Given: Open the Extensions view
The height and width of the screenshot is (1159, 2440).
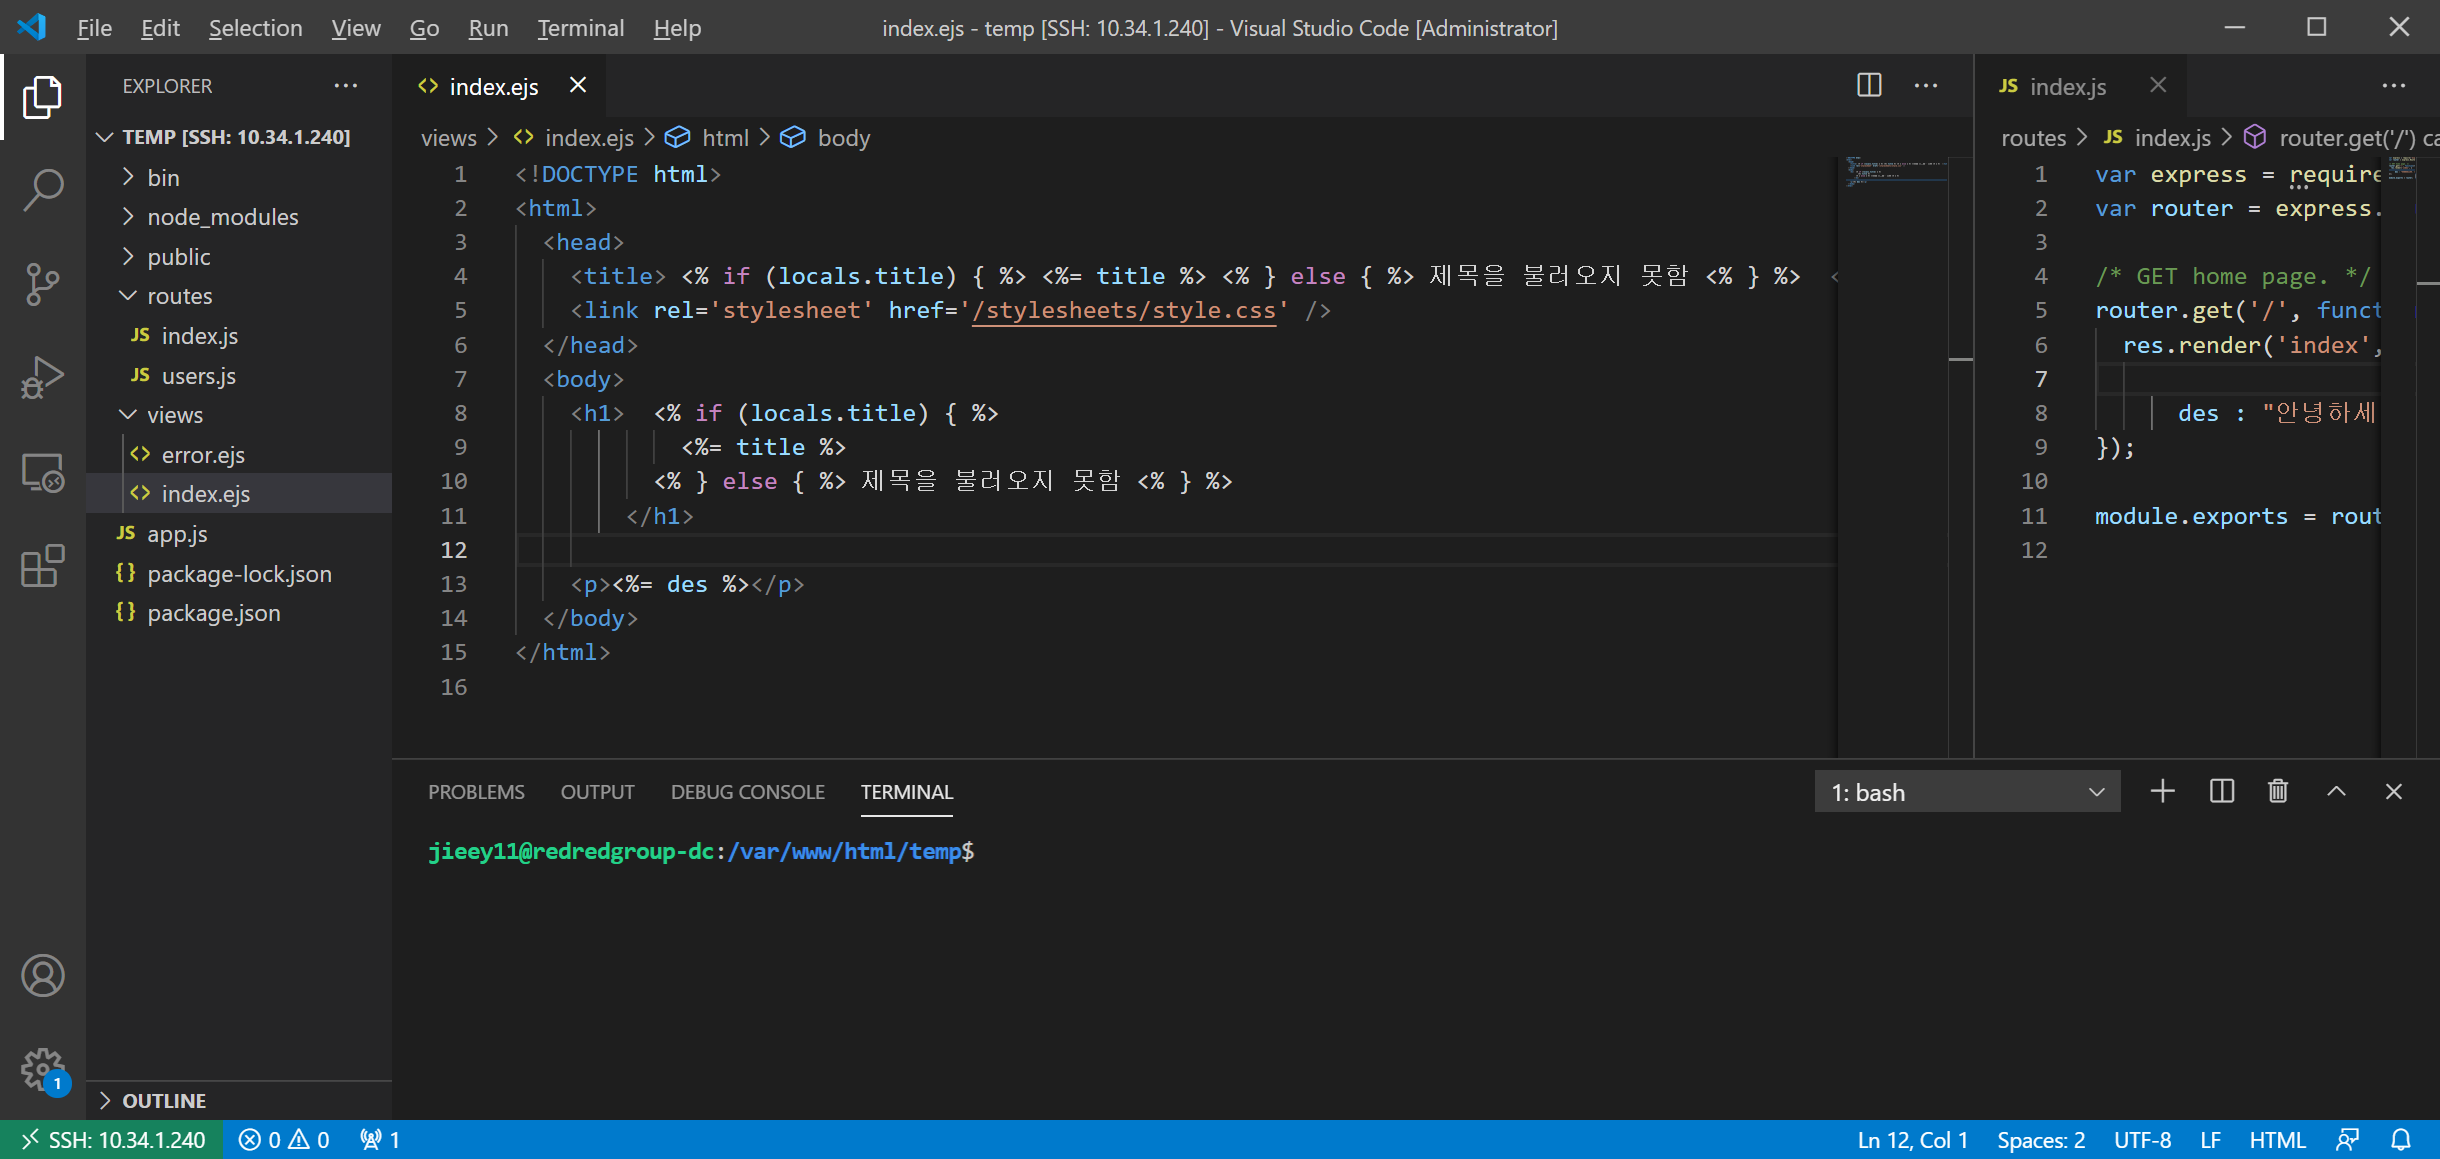Looking at the screenshot, I should [x=42, y=566].
